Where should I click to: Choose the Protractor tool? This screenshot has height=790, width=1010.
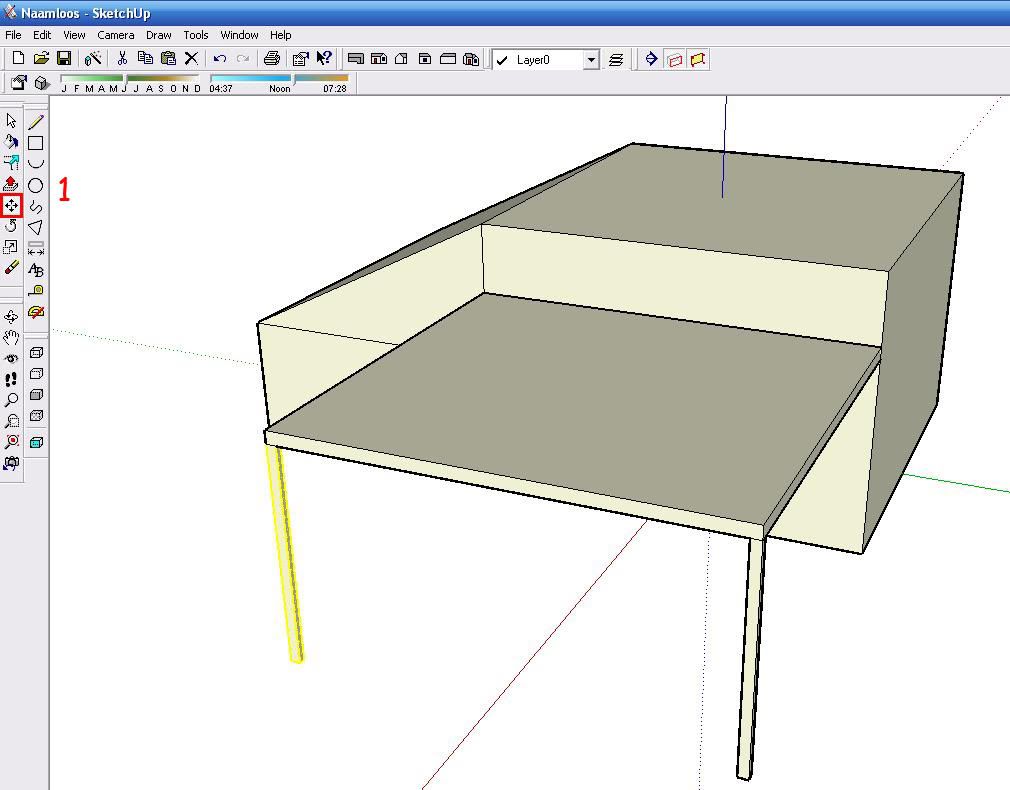click(x=36, y=313)
